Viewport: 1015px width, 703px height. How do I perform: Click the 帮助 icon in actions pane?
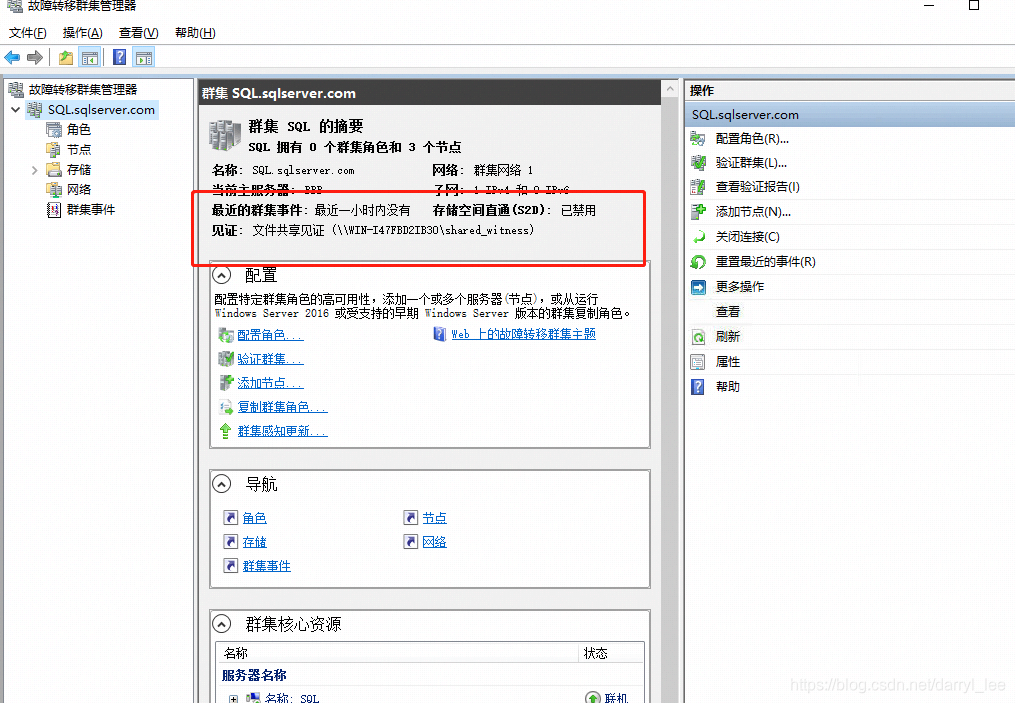[698, 386]
